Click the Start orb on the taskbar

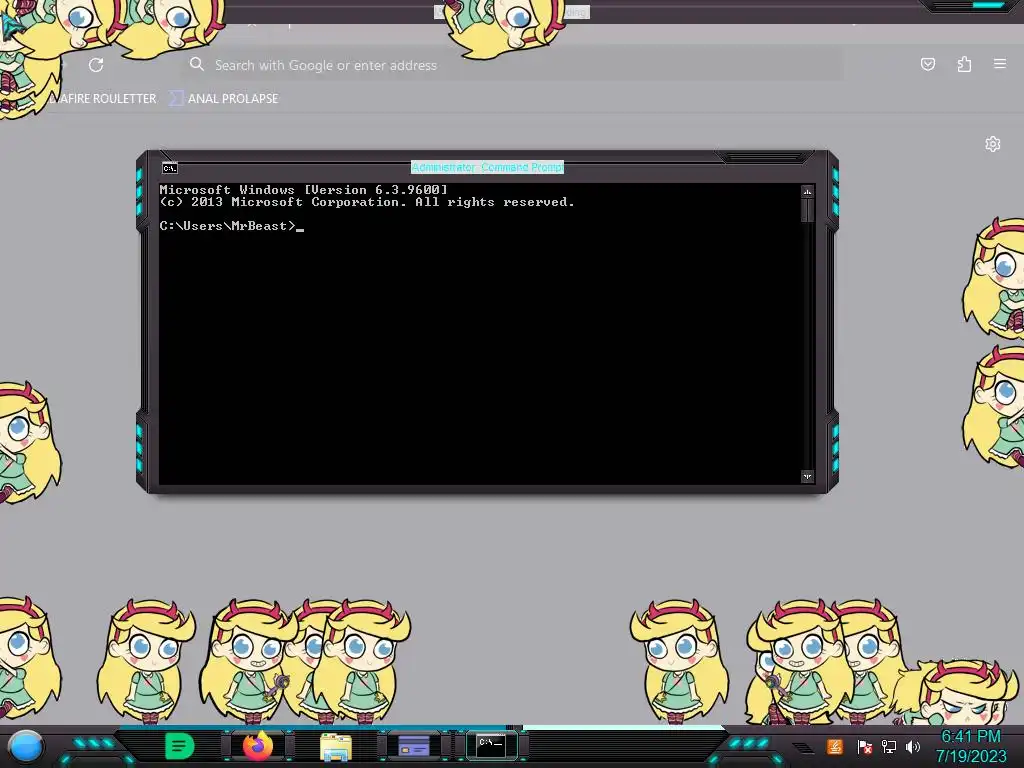(x=26, y=746)
